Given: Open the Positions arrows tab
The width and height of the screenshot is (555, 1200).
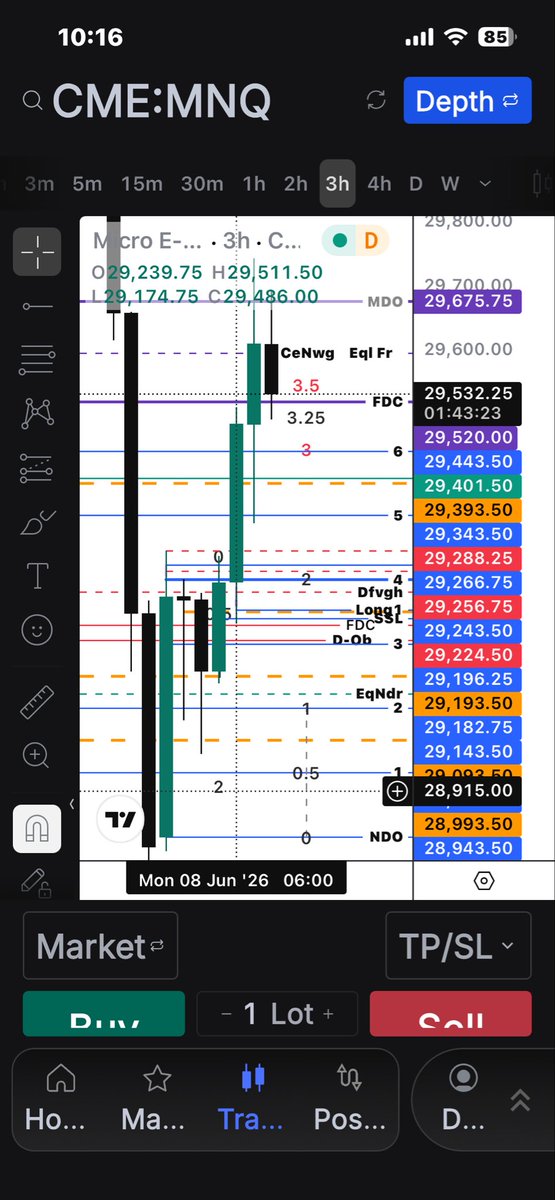Looking at the screenshot, I should pyautogui.click(x=349, y=1097).
